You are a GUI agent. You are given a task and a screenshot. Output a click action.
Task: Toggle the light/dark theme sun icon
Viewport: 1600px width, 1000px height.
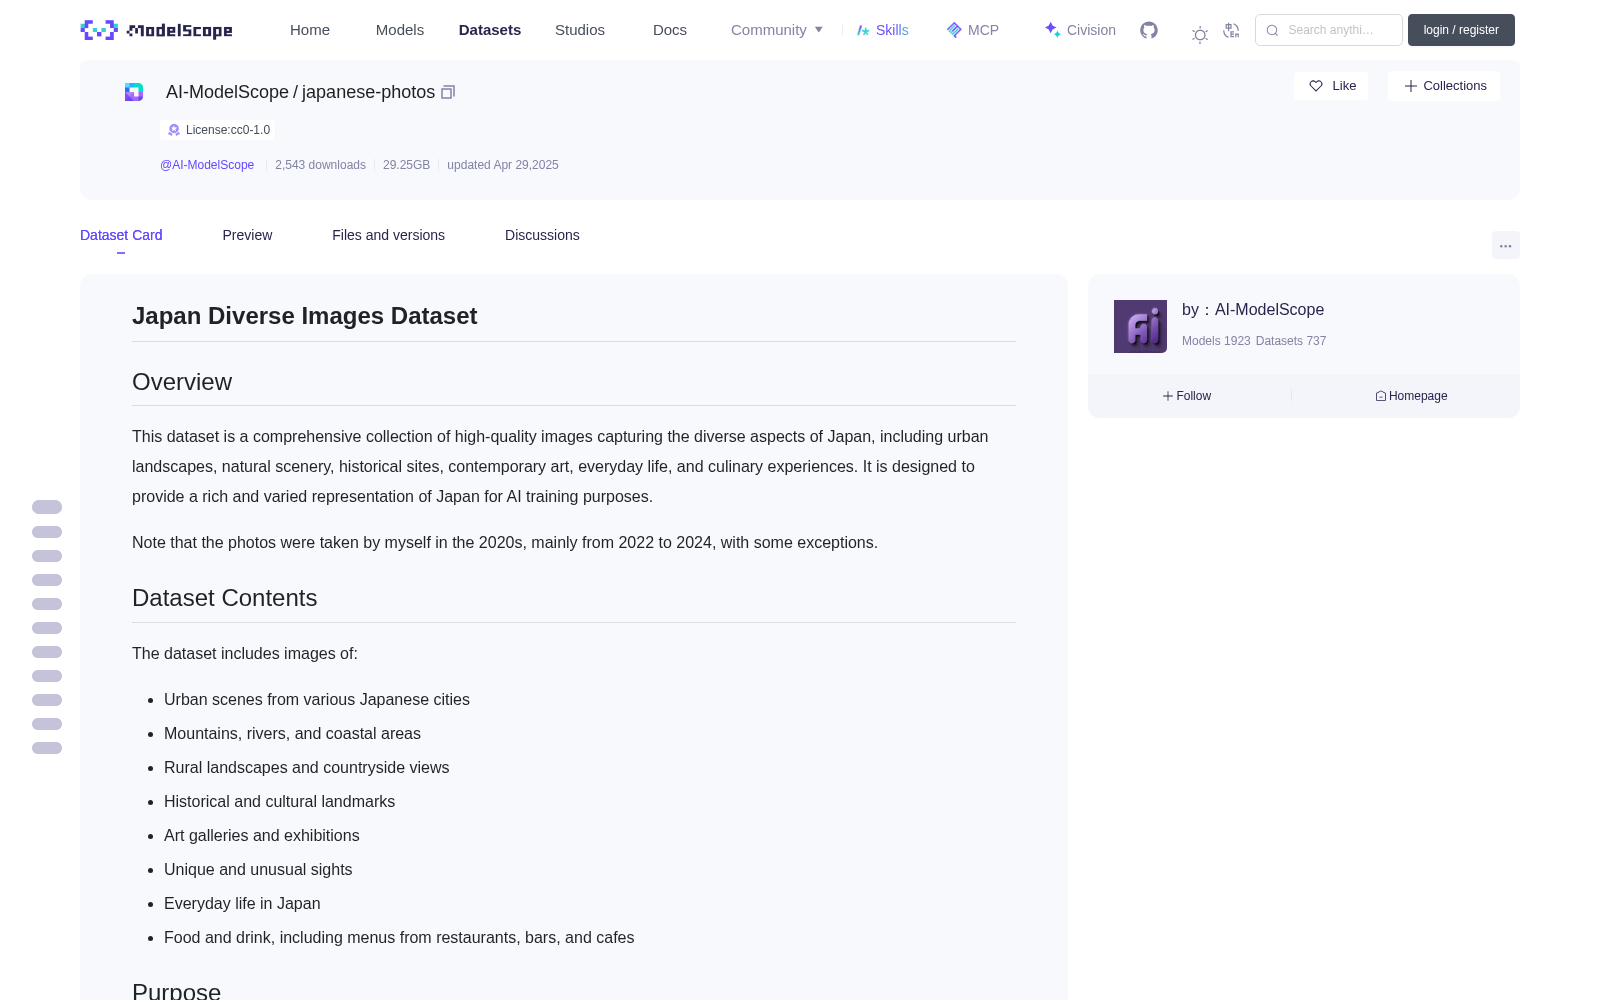pos(1200,35)
